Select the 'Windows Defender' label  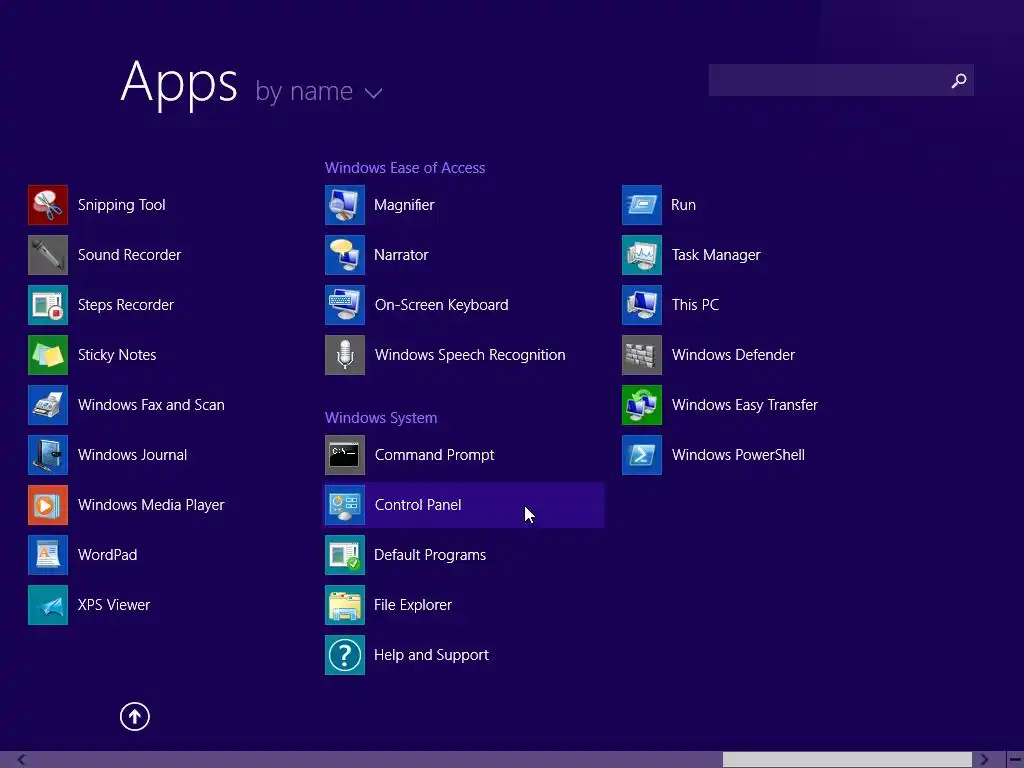click(x=733, y=355)
